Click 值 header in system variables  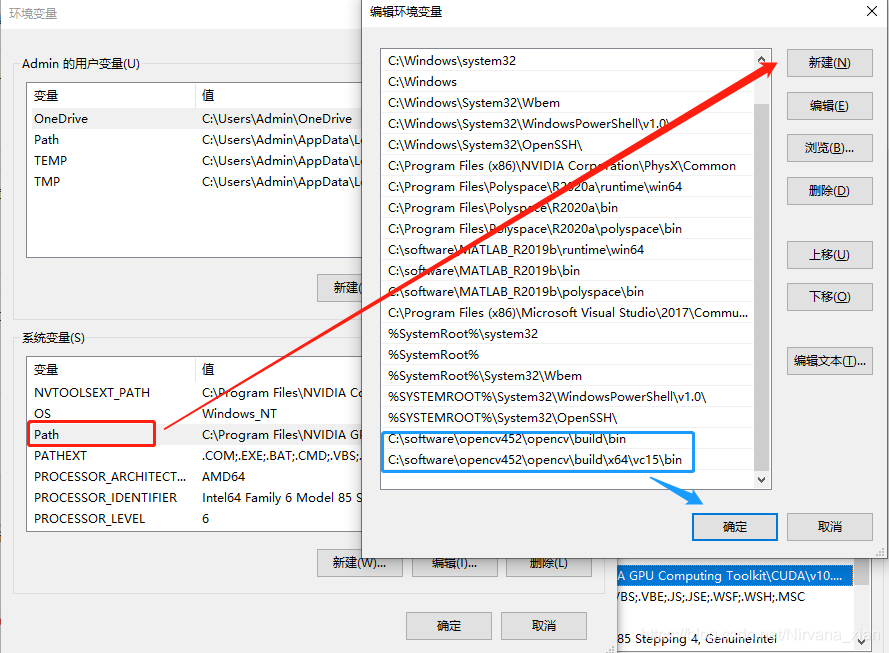tap(279, 369)
